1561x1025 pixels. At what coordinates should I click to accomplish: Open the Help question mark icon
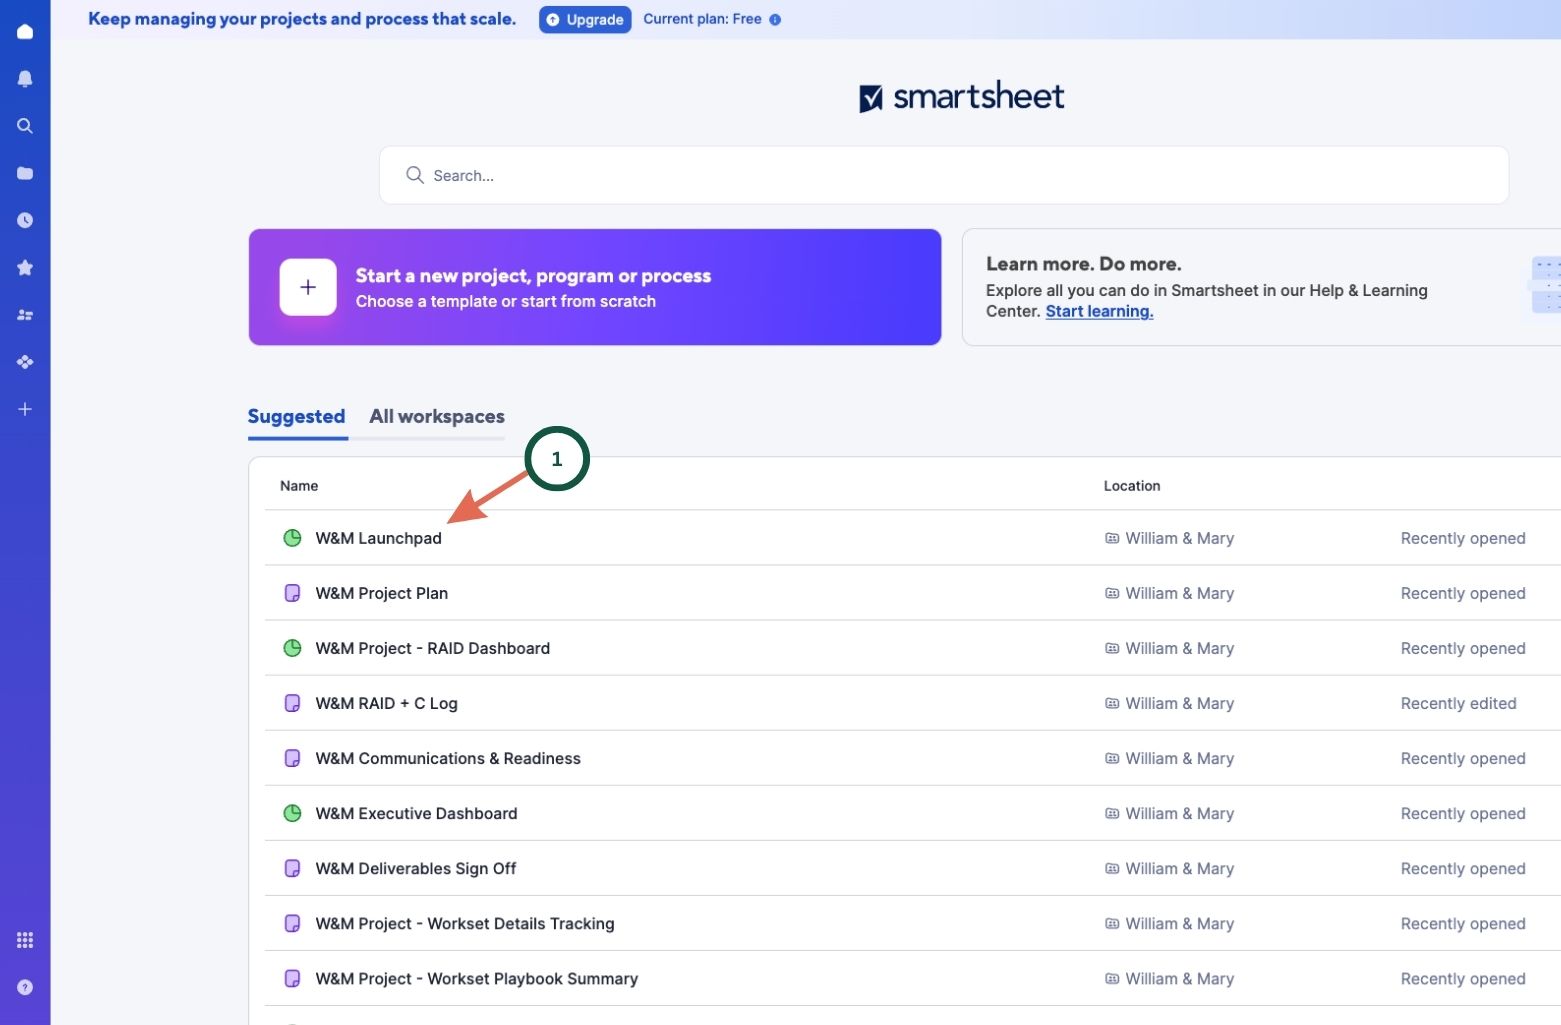pyautogui.click(x=25, y=987)
